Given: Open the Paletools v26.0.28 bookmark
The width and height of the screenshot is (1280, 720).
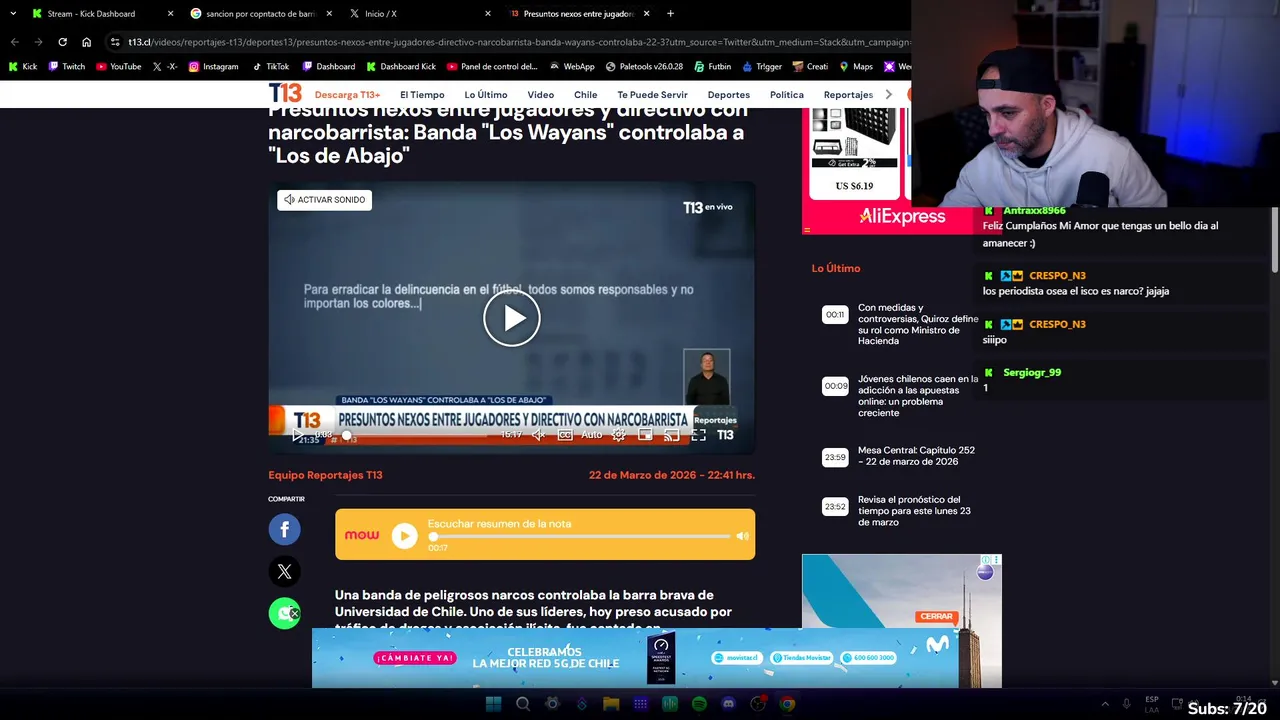Looking at the screenshot, I should point(644,67).
